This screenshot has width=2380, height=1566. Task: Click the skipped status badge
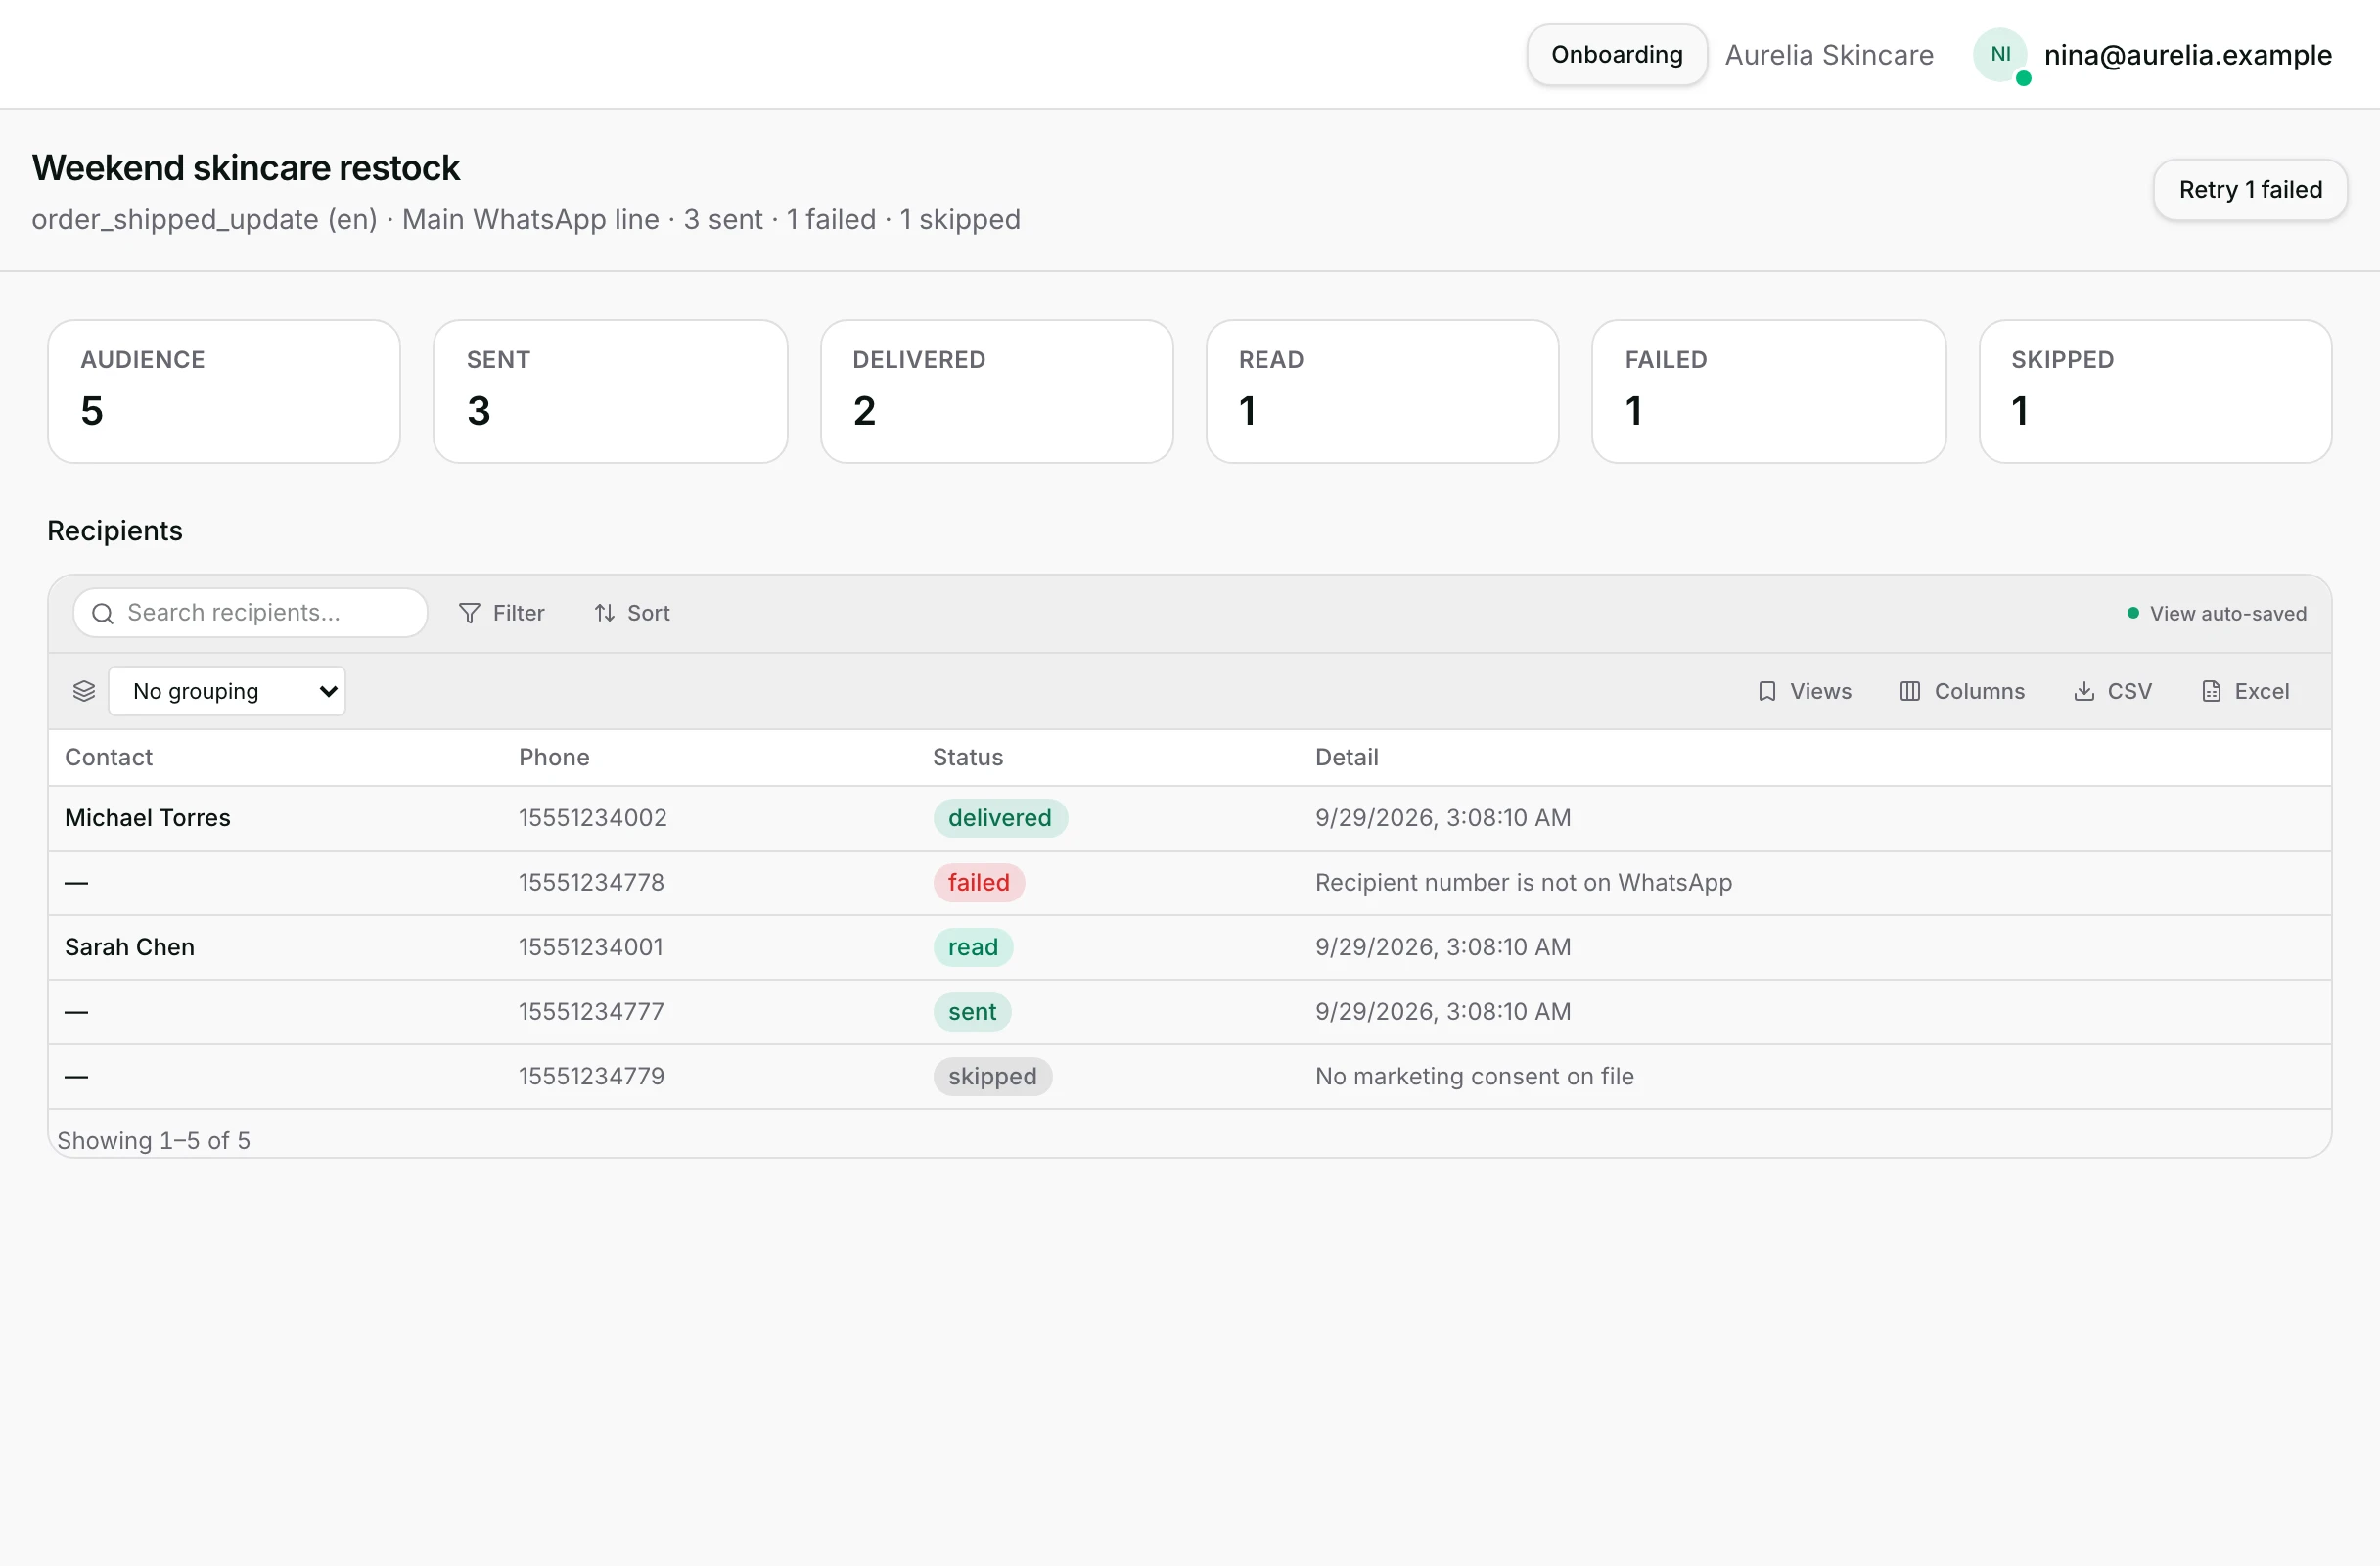tap(993, 1077)
